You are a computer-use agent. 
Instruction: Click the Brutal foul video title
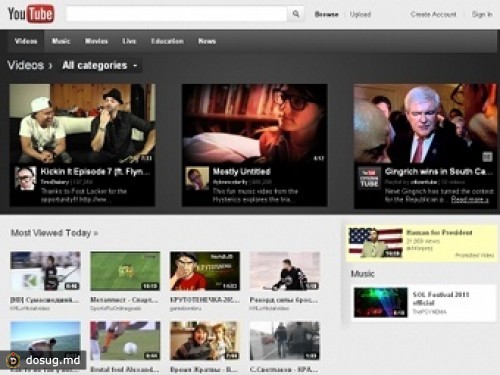click(125, 369)
